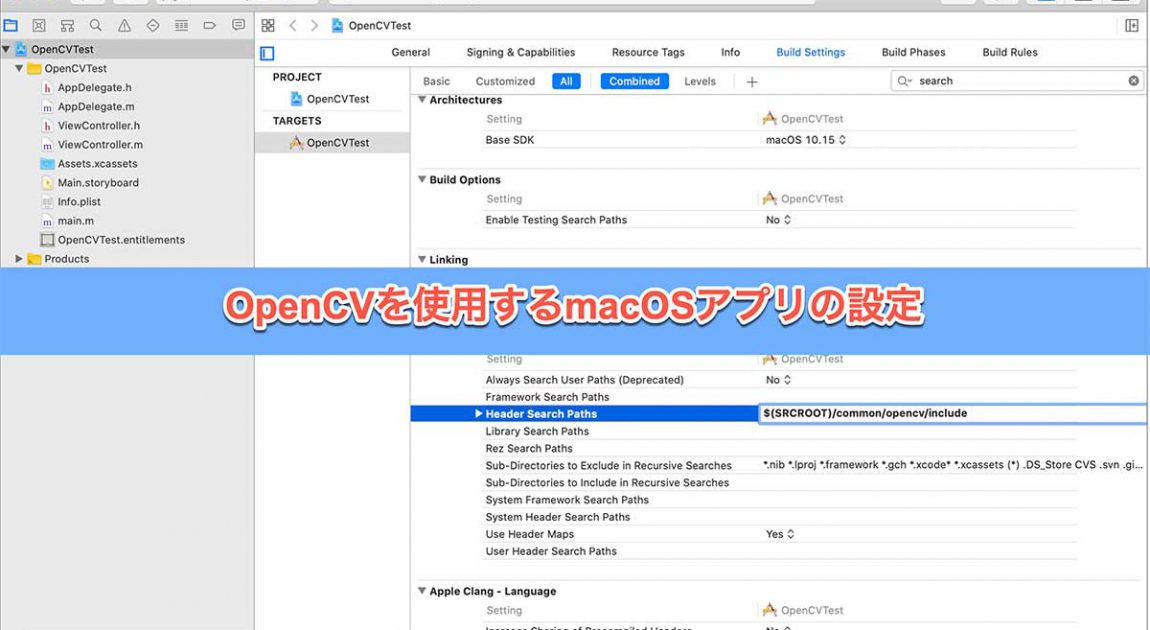Toggle the project and targets list sidebar icon
Viewport: 1150px width, 630px height.
[x=267, y=53]
